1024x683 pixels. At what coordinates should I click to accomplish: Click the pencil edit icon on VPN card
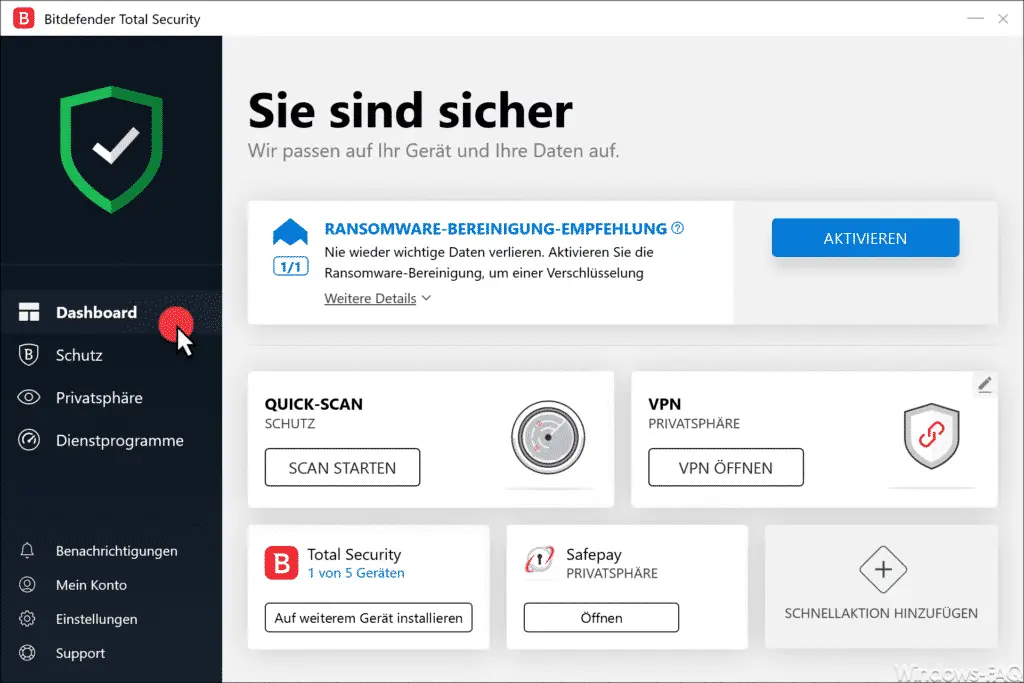(985, 385)
